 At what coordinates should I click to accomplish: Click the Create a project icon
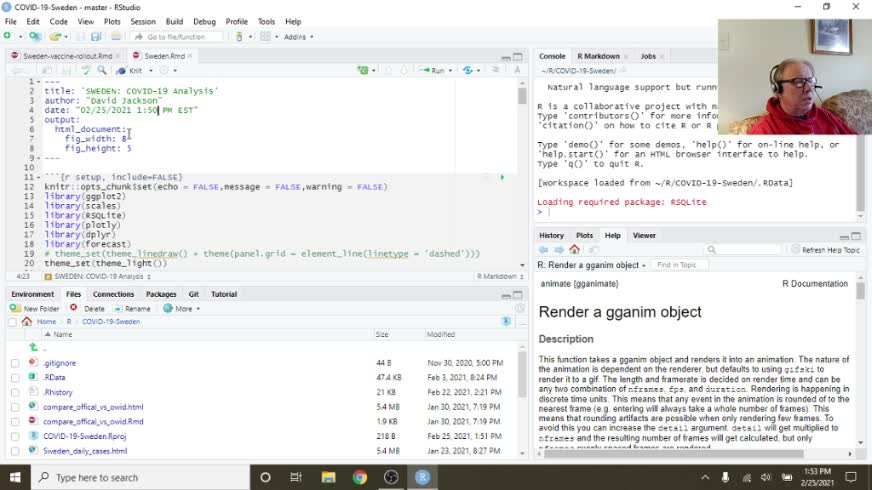click(34, 36)
